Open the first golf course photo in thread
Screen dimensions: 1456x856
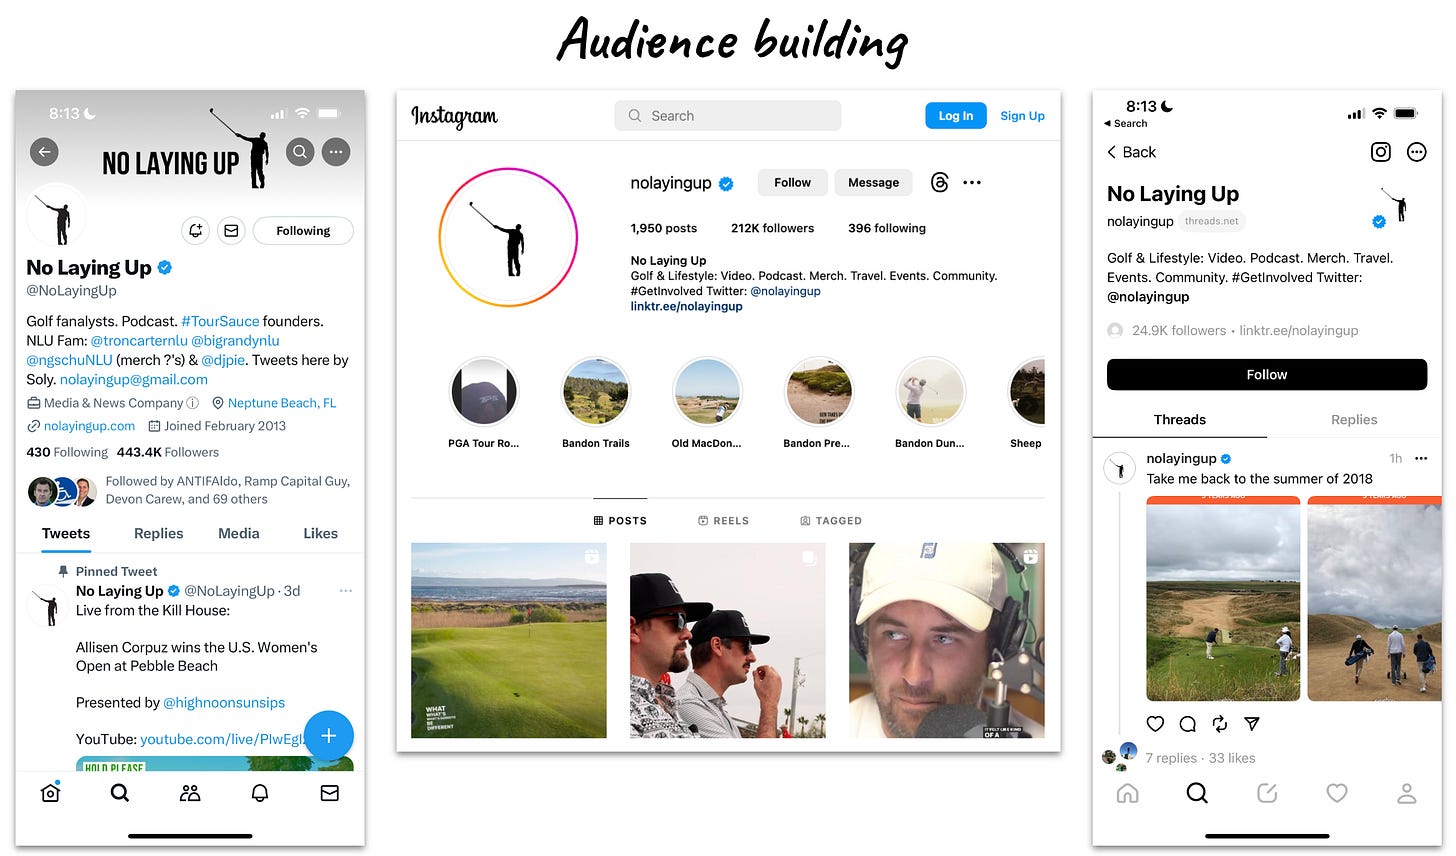[x=1223, y=599]
